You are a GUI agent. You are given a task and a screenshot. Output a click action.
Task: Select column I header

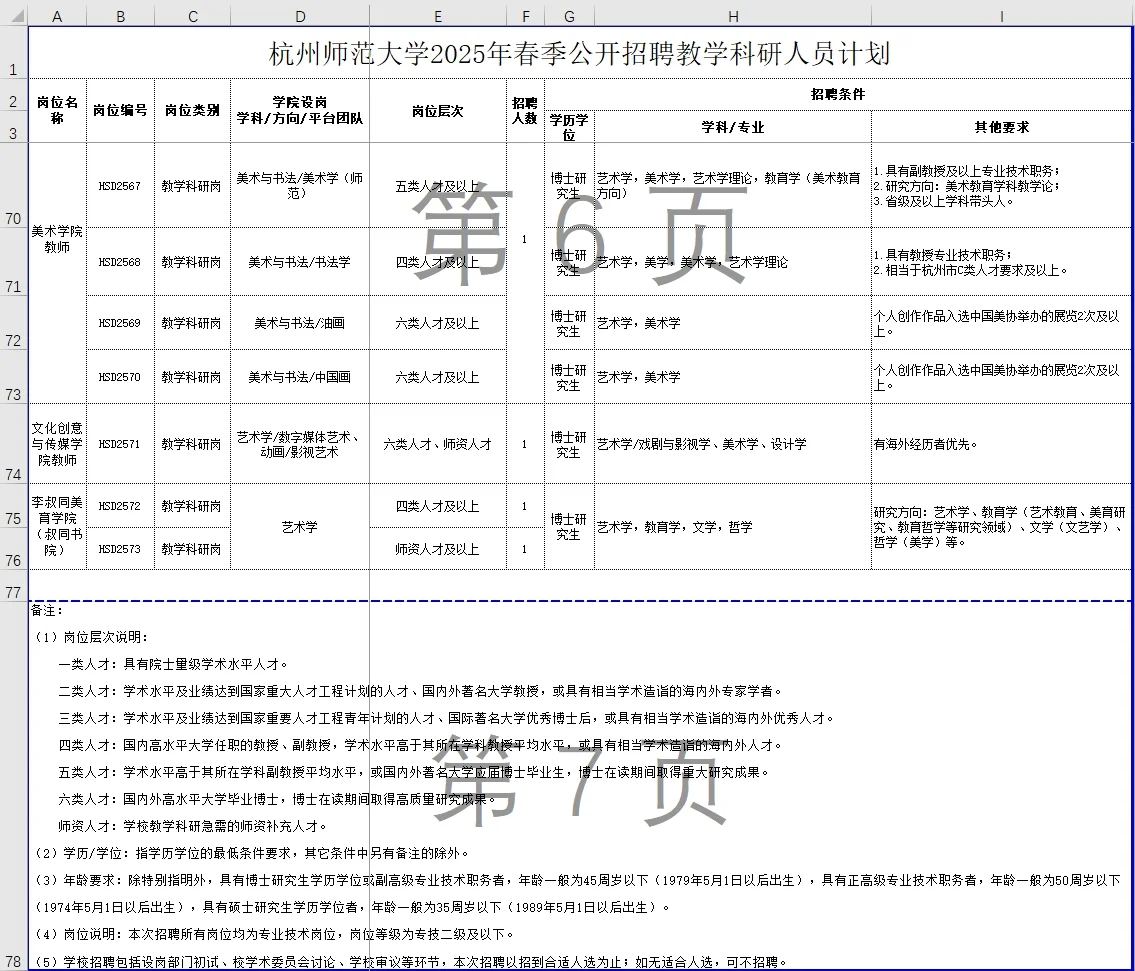pyautogui.click(x=1001, y=16)
